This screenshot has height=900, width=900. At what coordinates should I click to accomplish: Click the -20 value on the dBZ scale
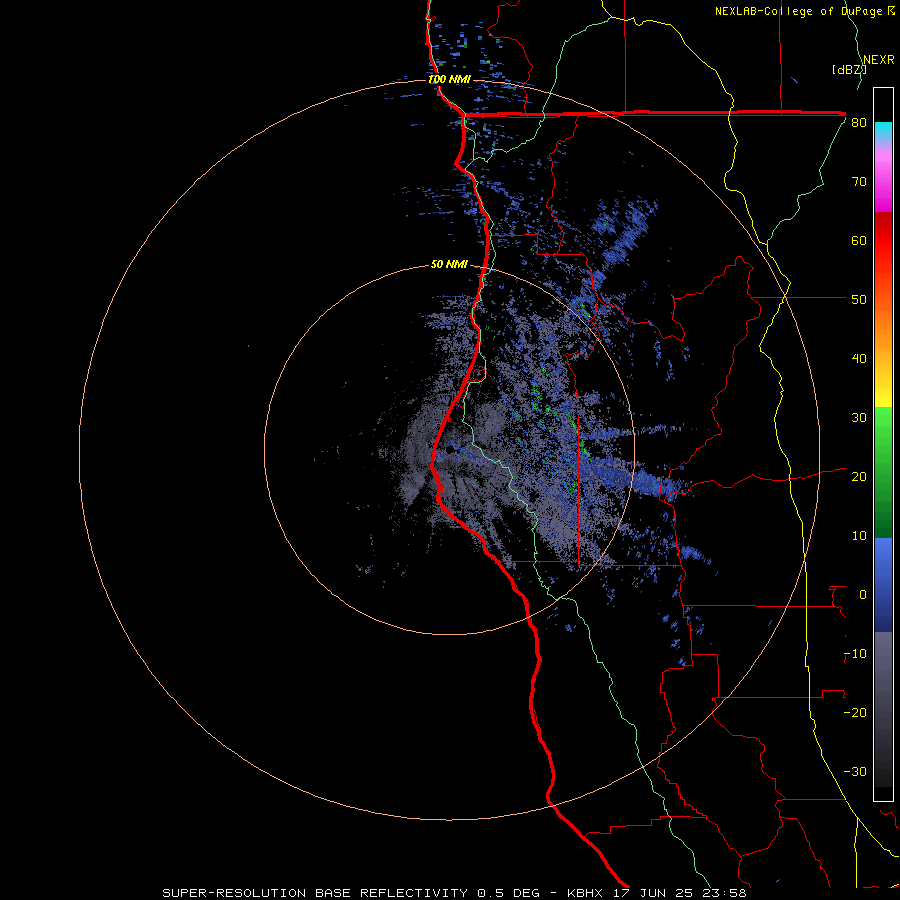(x=855, y=713)
